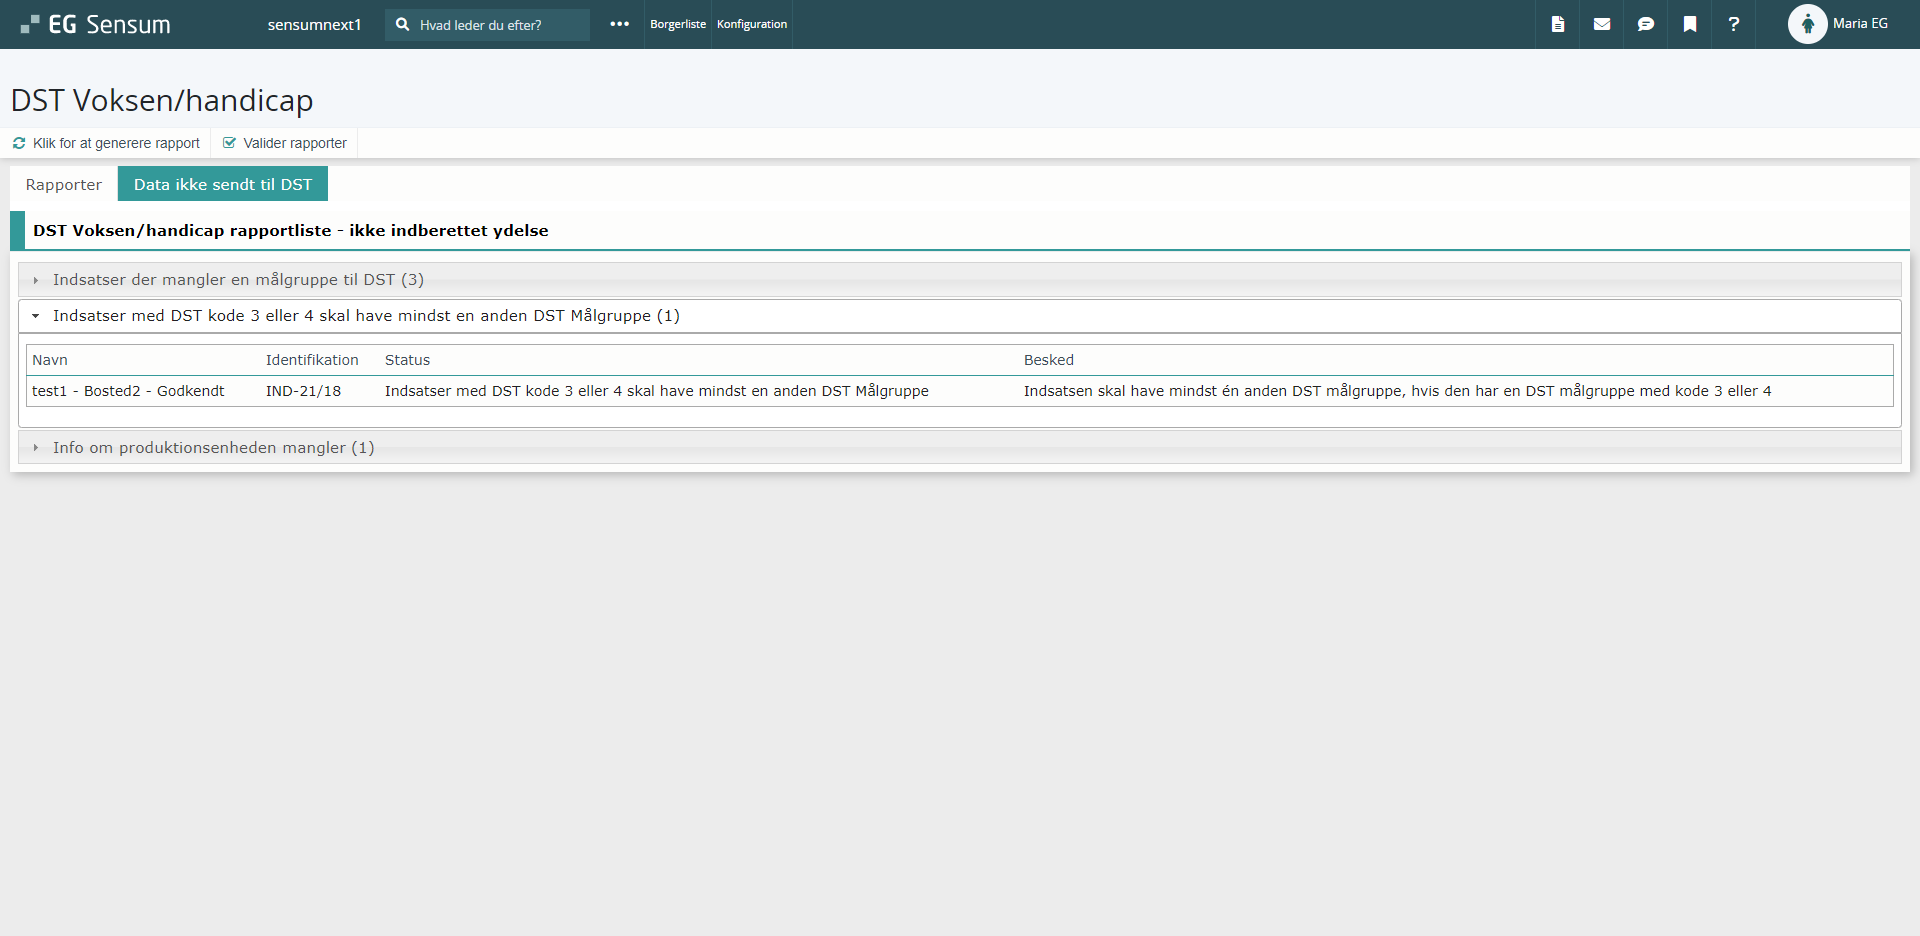The image size is (1920, 936).
Task: Click 'Klik for at generere rapport'
Action: (107, 143)
